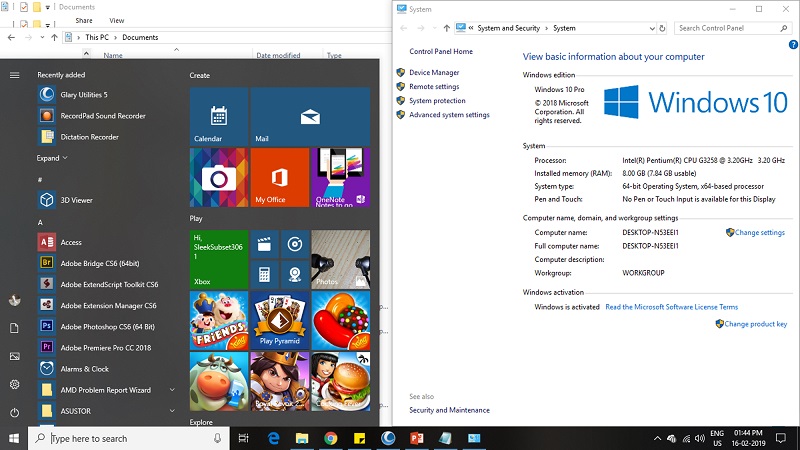Open the Camera app tile

pos(219,178)
